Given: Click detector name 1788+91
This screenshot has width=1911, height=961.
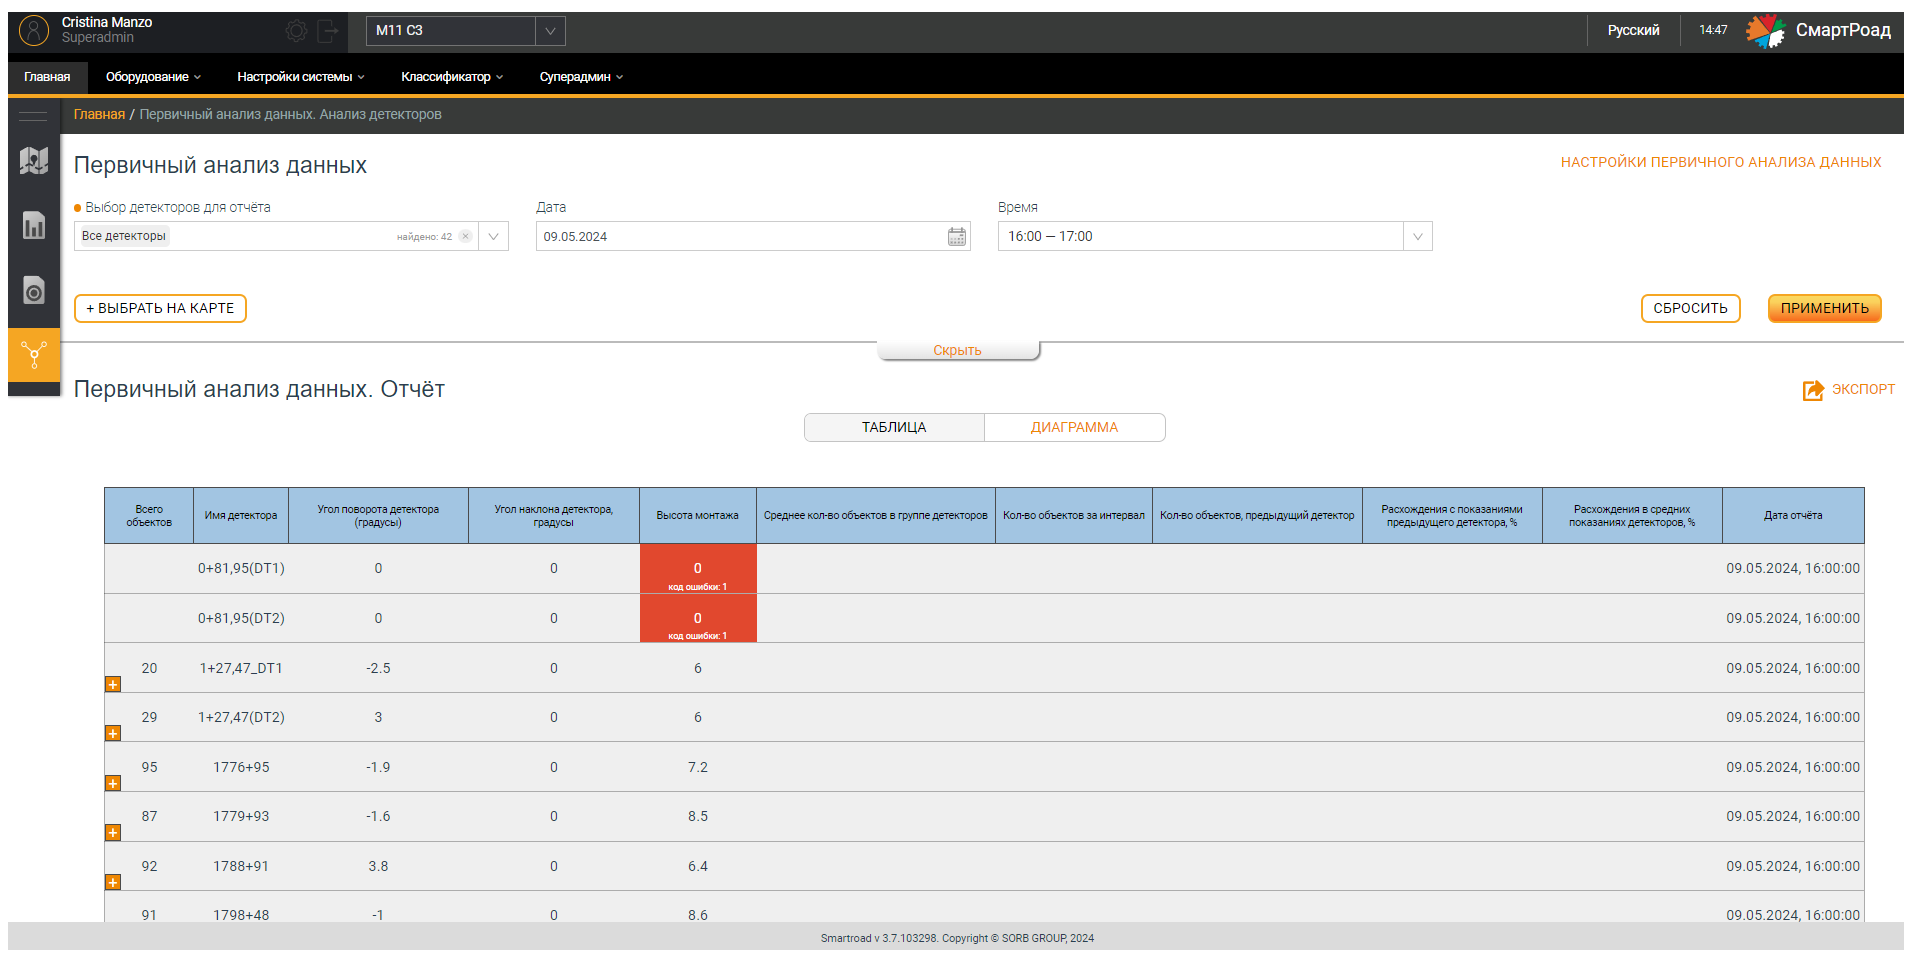Looking at the screenshot, I should pos(241,867).
